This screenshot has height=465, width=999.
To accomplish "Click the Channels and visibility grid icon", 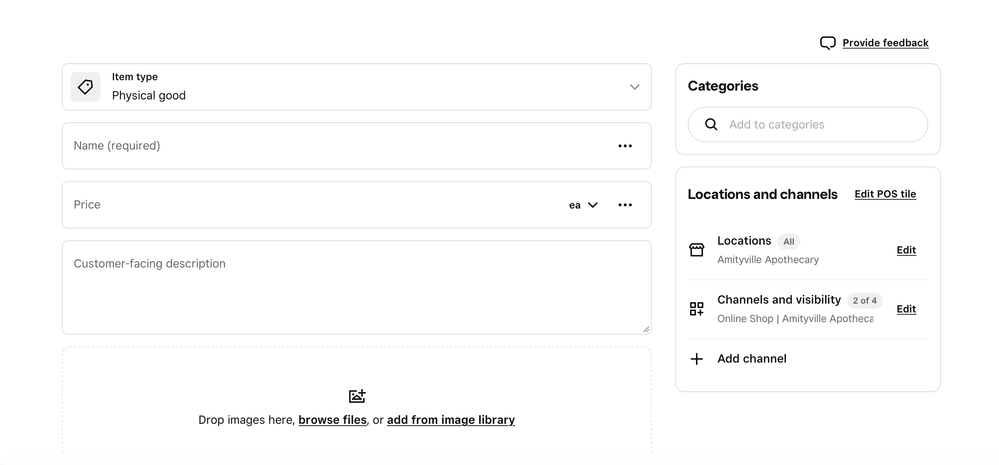I will 697,309.
